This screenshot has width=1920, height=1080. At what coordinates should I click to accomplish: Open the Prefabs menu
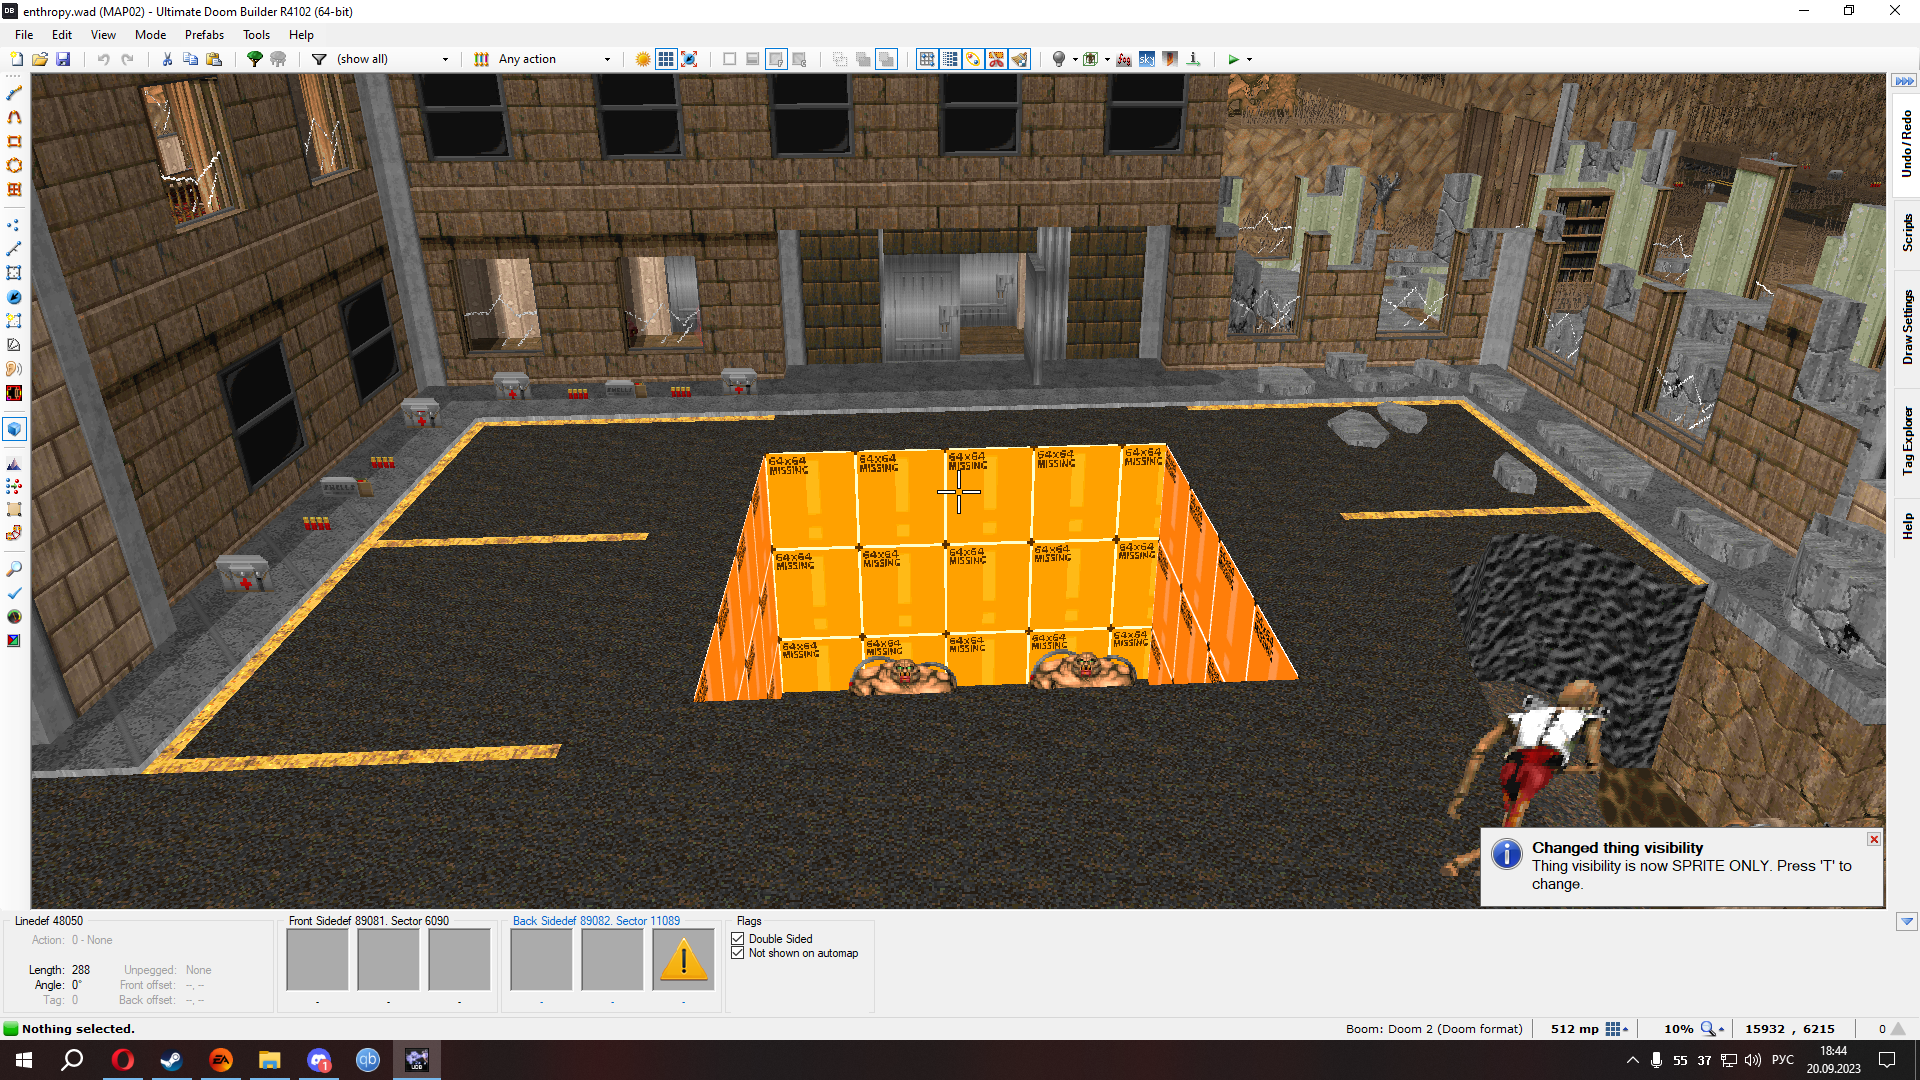tap(204, 34)
